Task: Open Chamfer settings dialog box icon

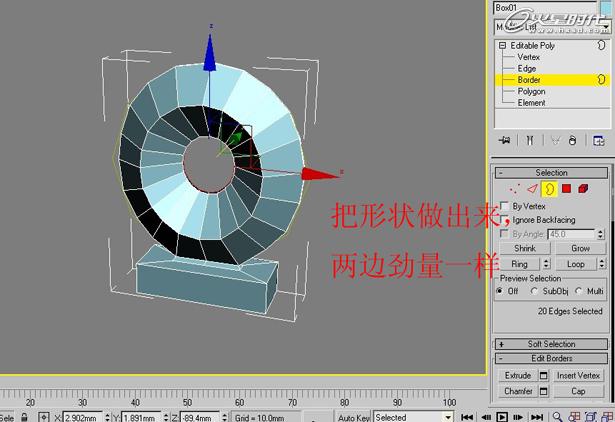Action: point(544,391)
